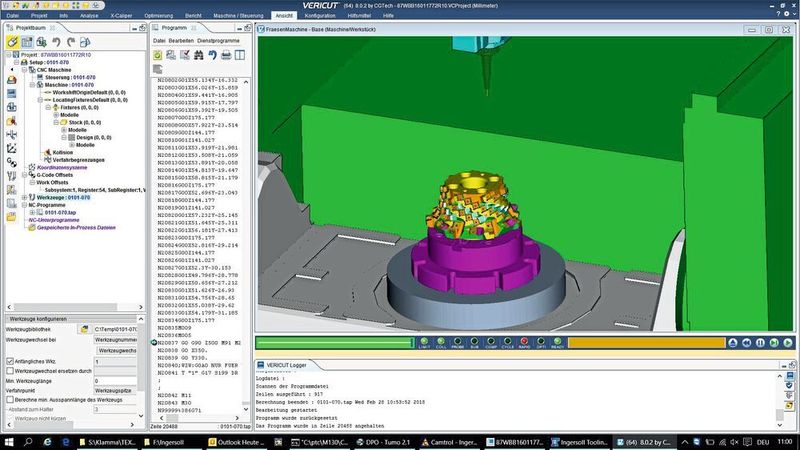
Task: Click the OPTI status light
Action: point(541,342)
